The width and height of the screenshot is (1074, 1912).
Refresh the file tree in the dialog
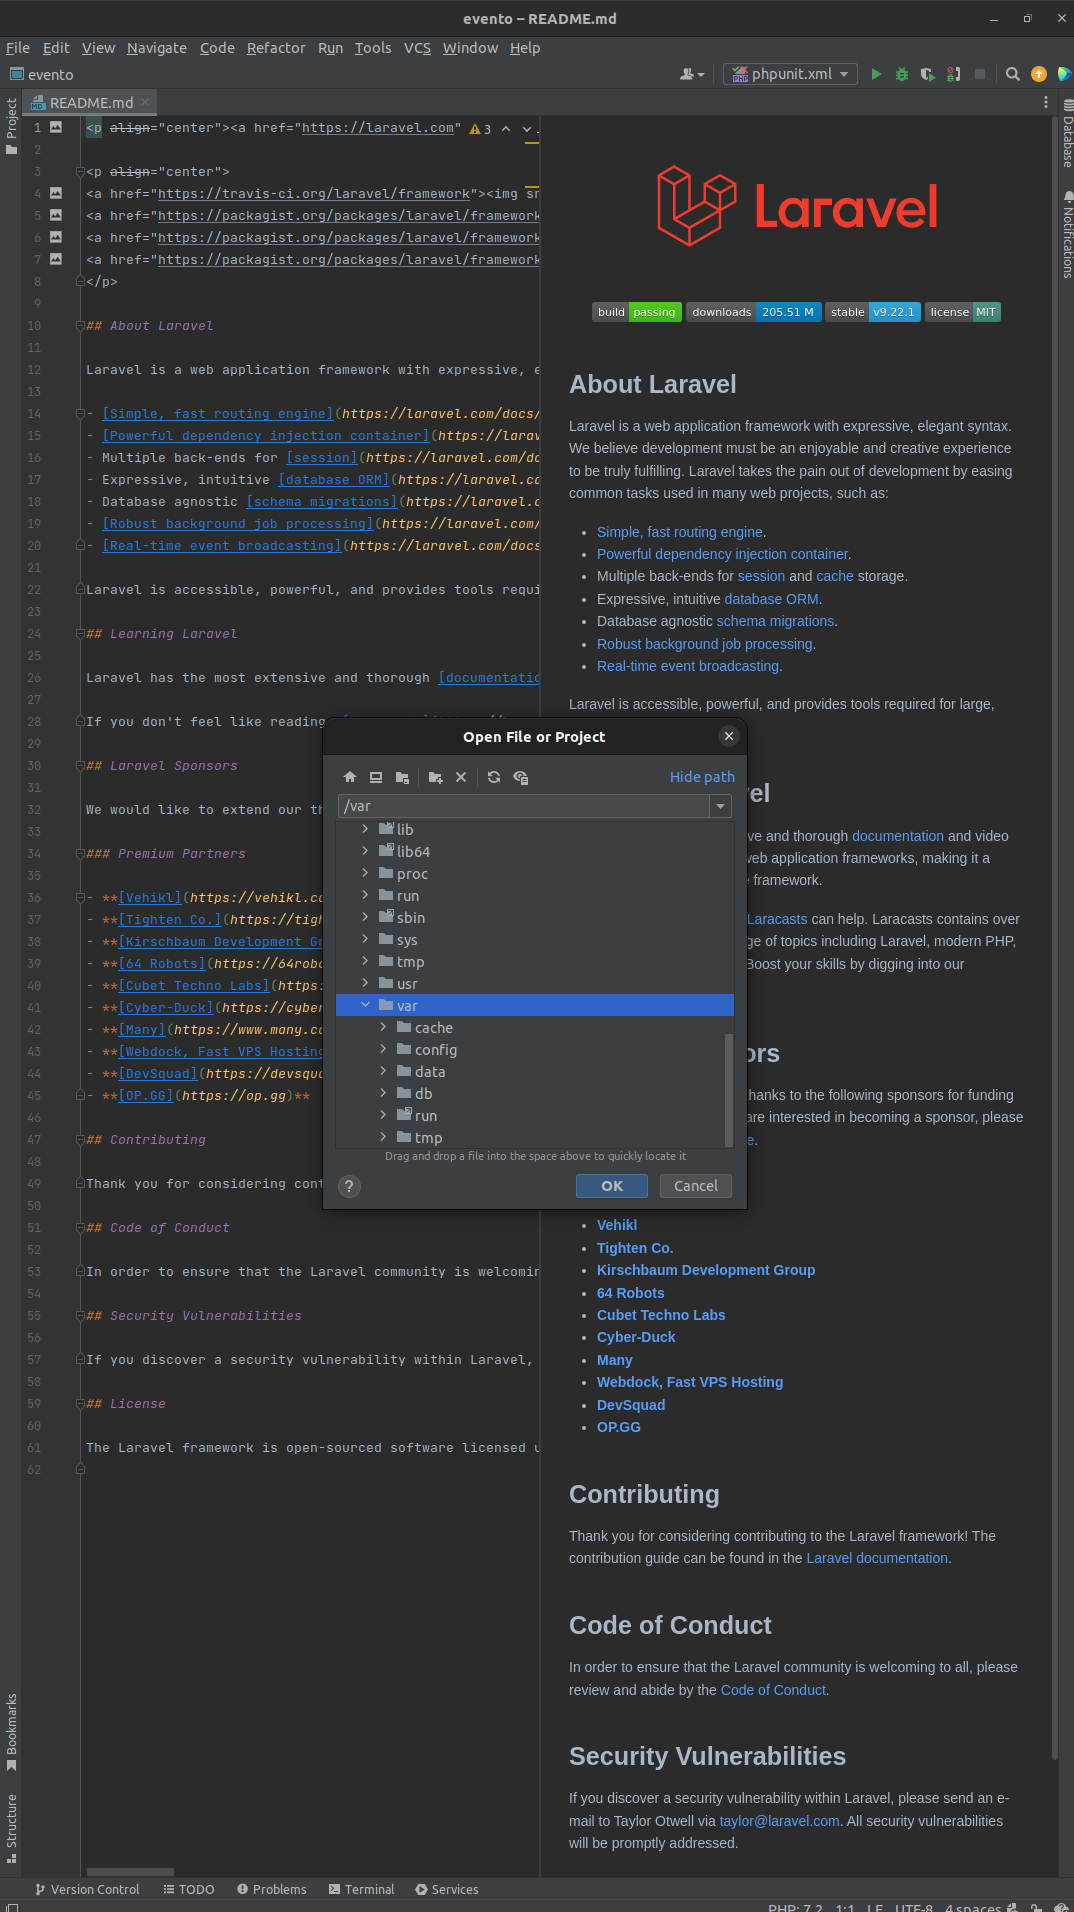(x=494, y=777)
